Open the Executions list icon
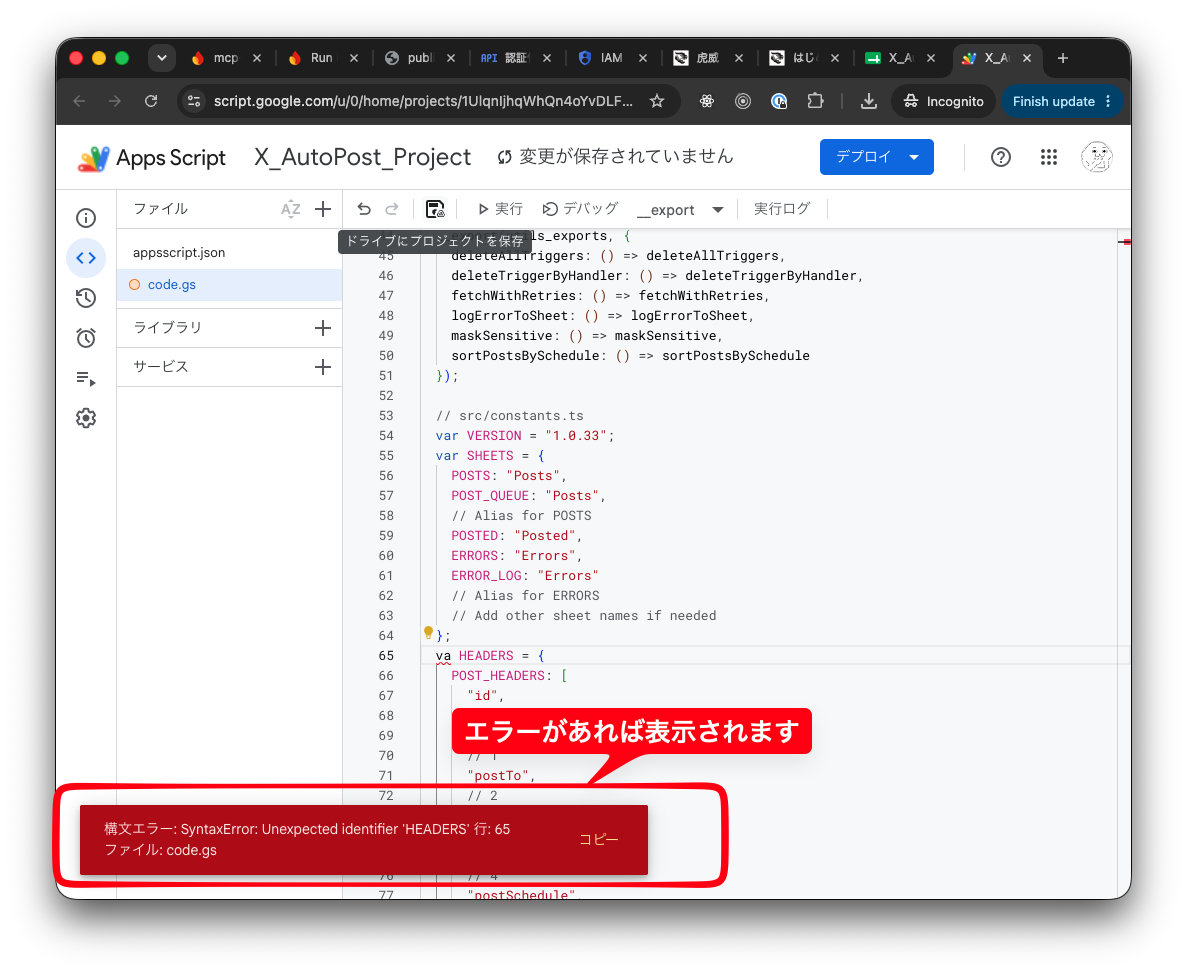The height and width of the screenshot is (973, 1187). pos(86,378)
